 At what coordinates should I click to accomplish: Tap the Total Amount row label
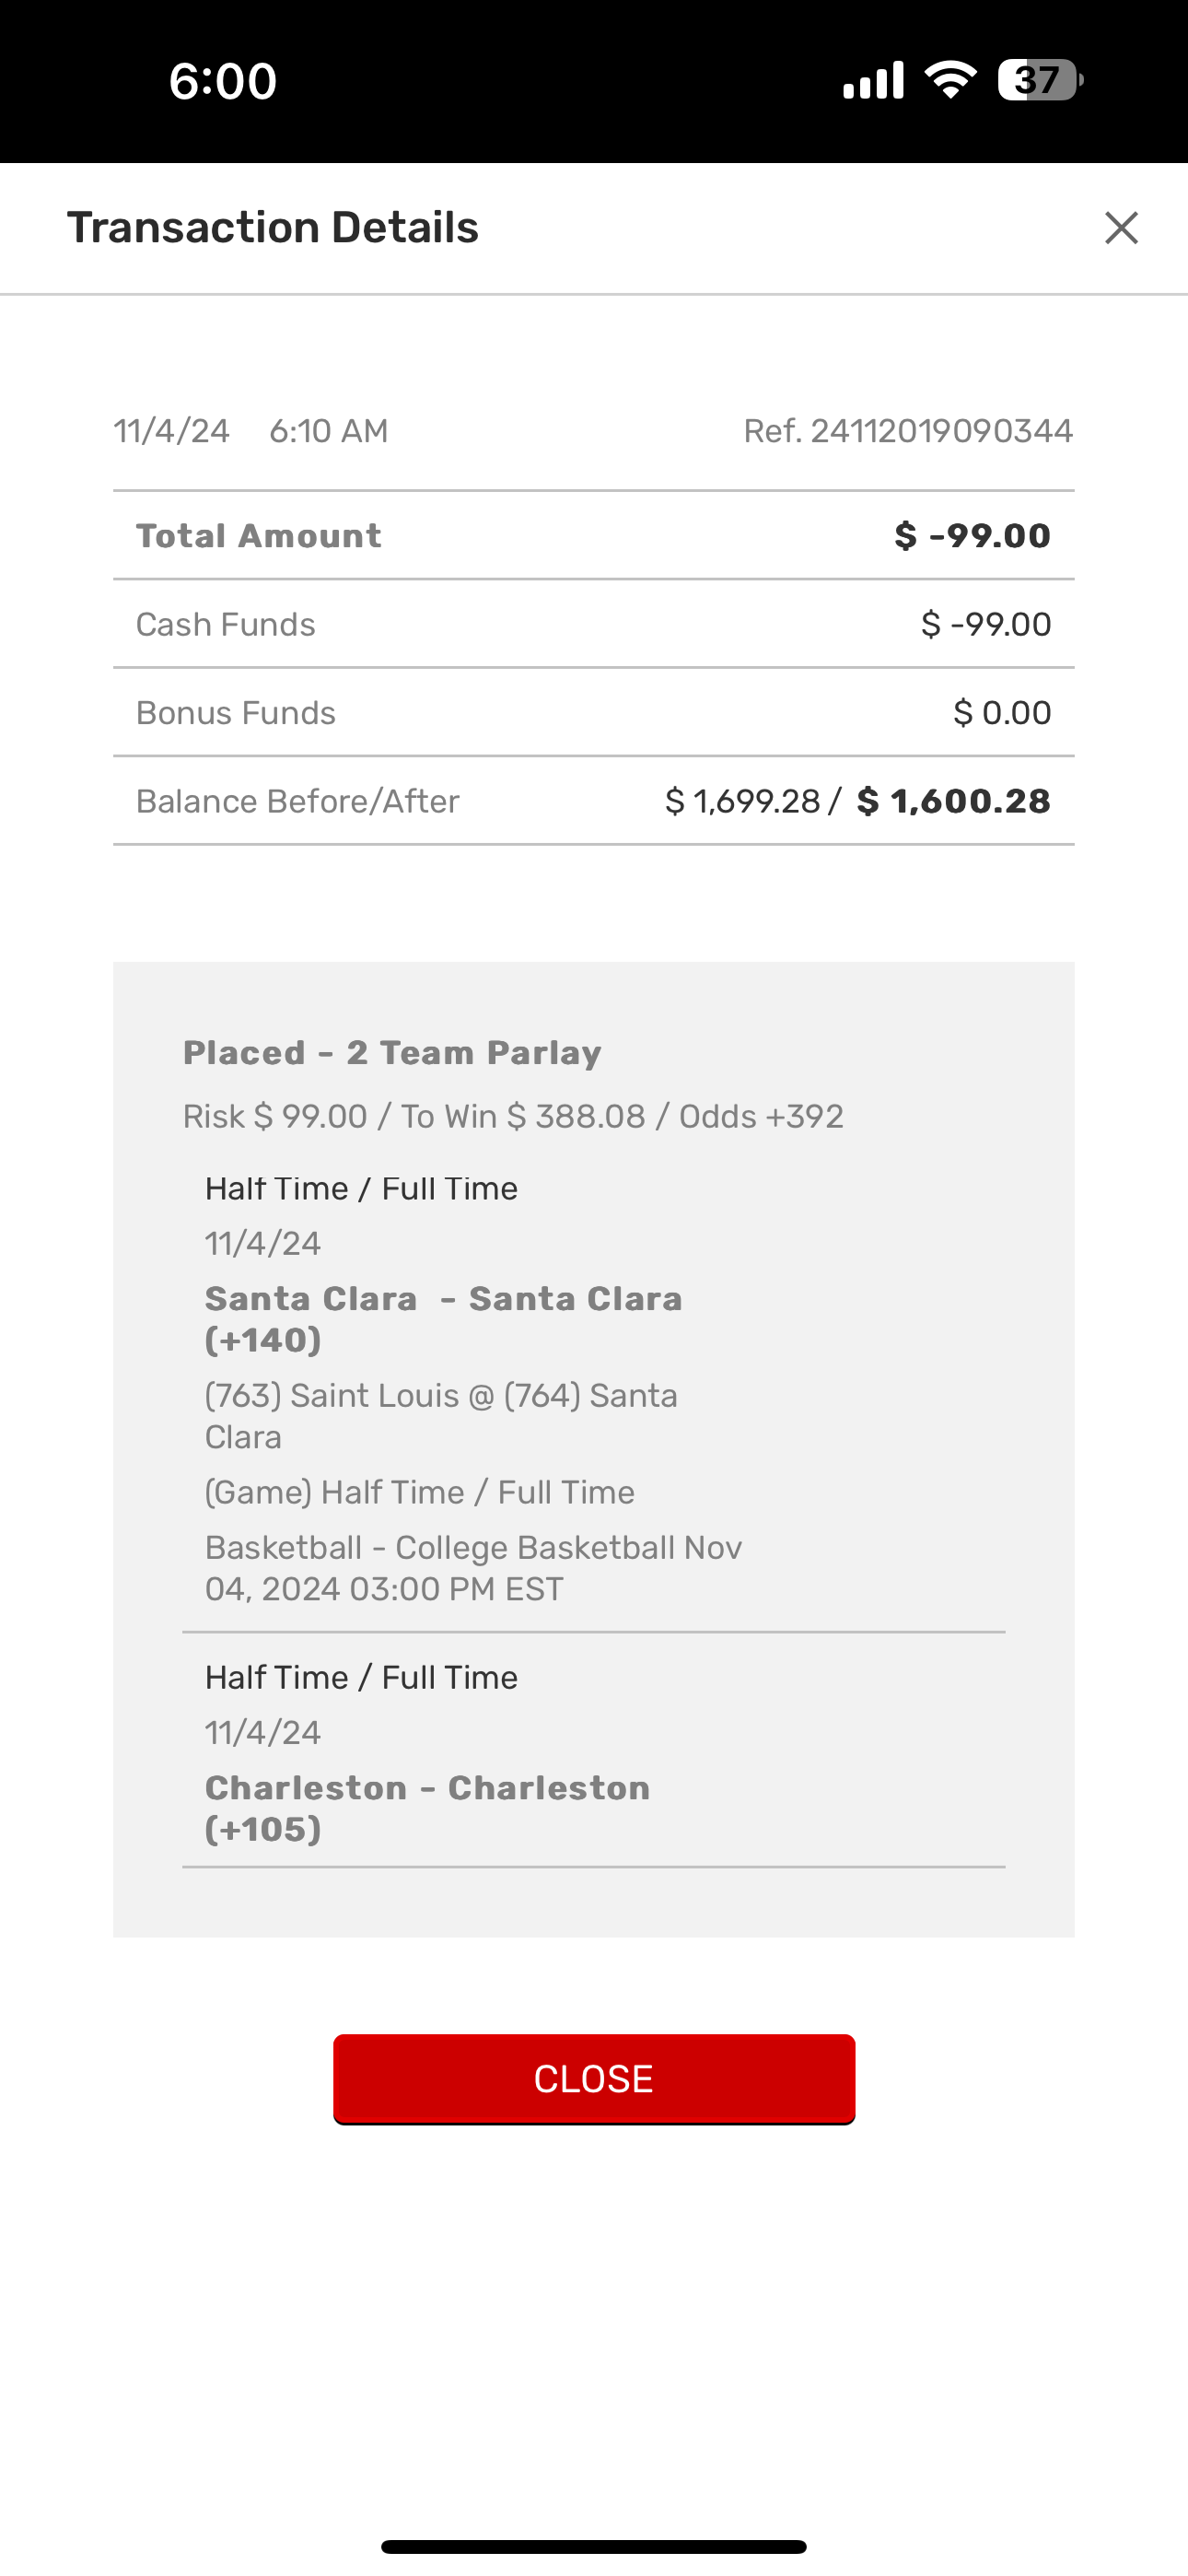259,536
